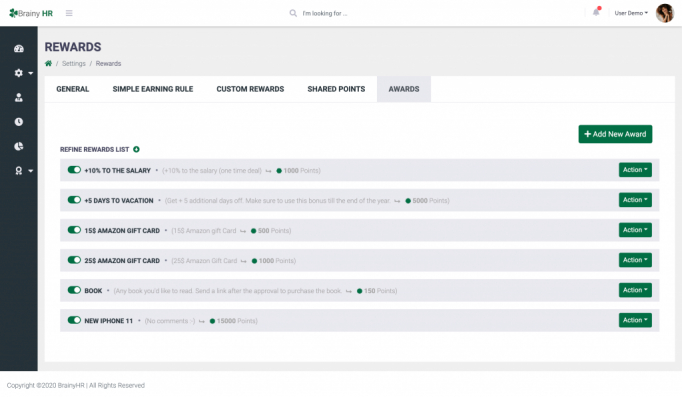The height and width of the screenshot is (397, 682).
Task: Click the clock icon in sidebar
Action: pos(19,122)
